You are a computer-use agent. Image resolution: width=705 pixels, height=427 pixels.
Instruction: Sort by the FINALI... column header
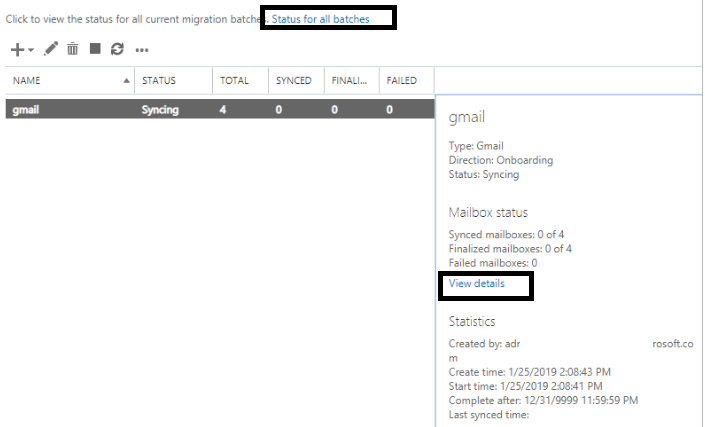(352, 80)
